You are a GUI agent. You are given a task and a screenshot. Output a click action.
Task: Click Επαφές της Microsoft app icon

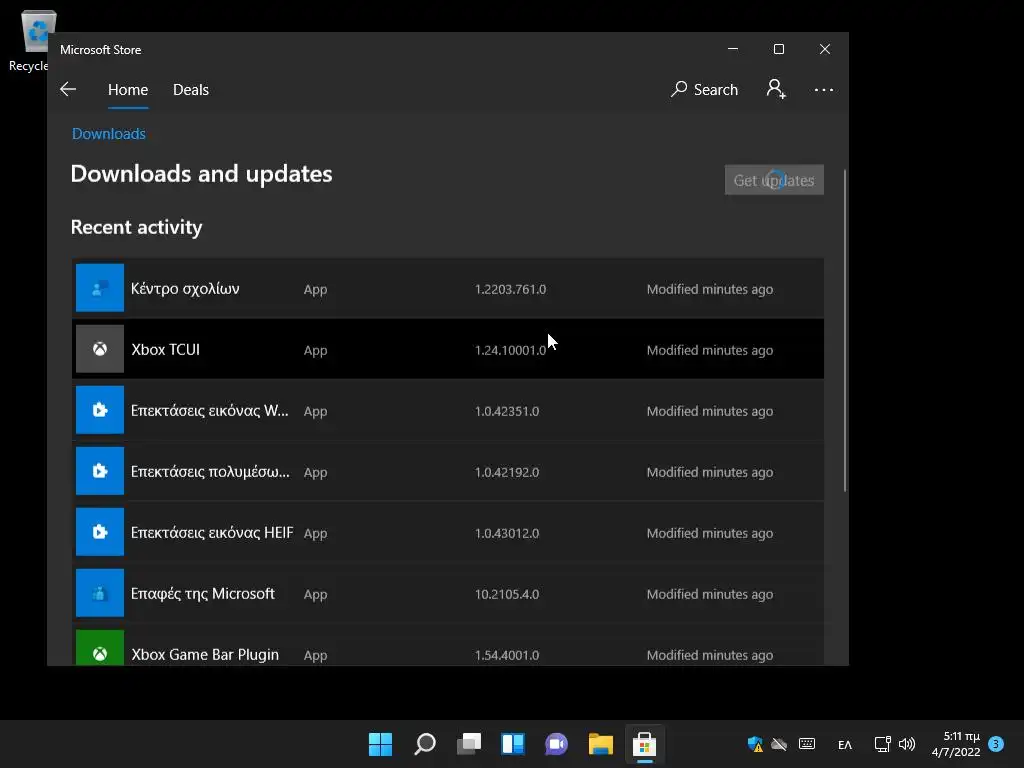coord(100,593)
